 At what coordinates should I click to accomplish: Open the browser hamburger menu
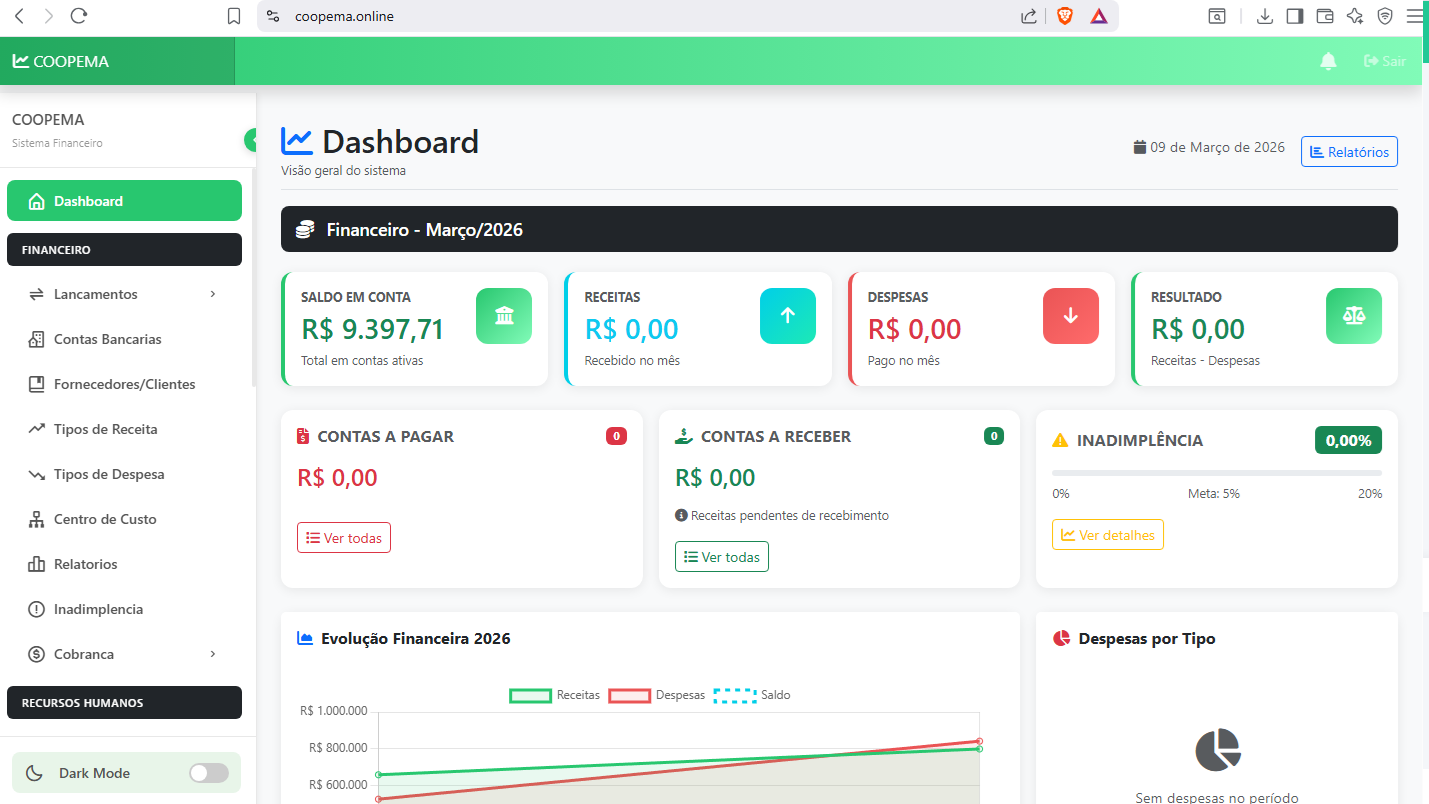pyautogui.click(x=1415, y=16)
